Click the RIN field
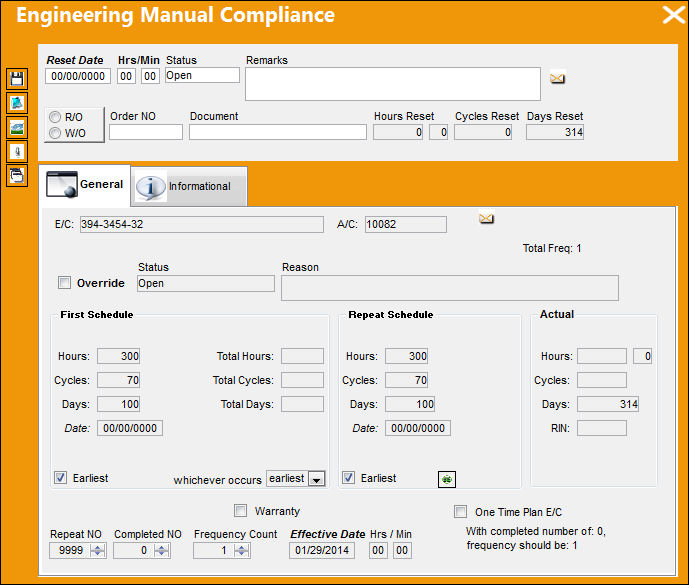The width and height of the screenshot is (689, 585). 602,428
